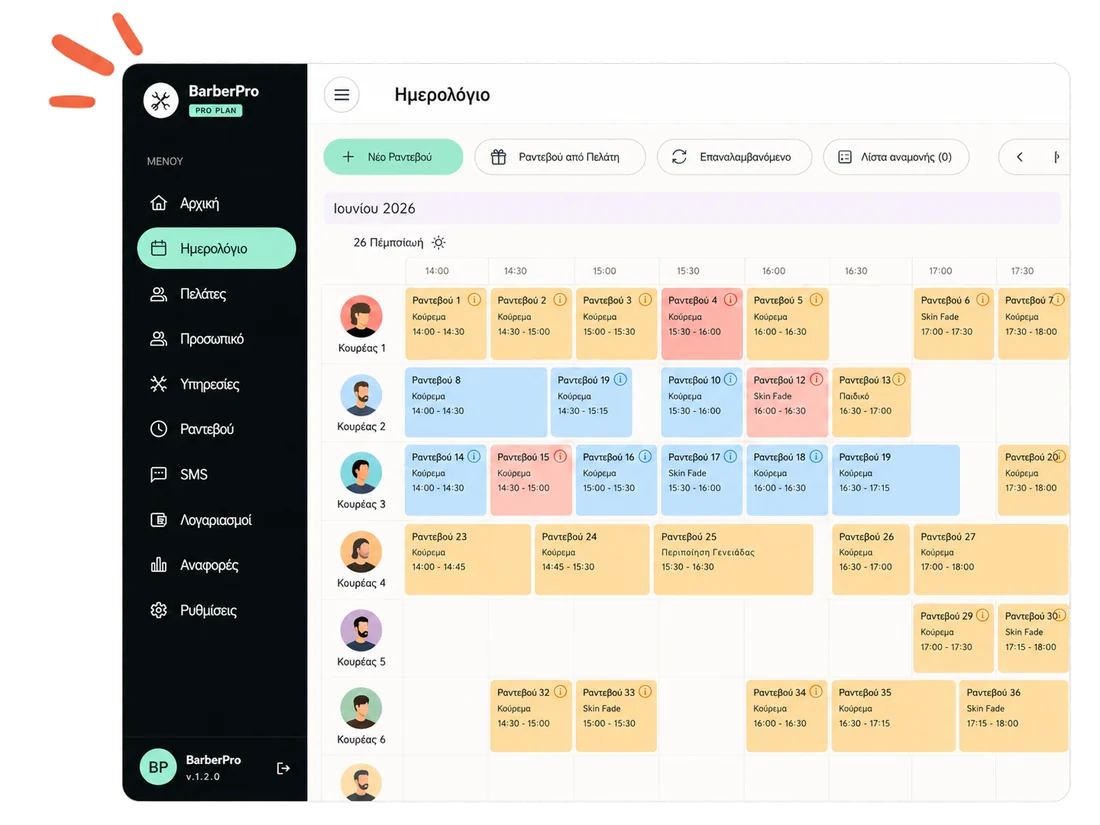Go to previous day with left chevron
The width and height of the screenshot is (1100, 825).
click(x=1019, y=157)
